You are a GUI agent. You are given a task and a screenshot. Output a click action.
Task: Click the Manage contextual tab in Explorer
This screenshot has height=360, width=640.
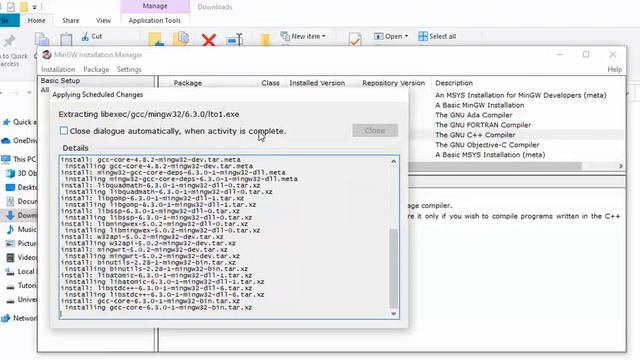pos(155,6)
